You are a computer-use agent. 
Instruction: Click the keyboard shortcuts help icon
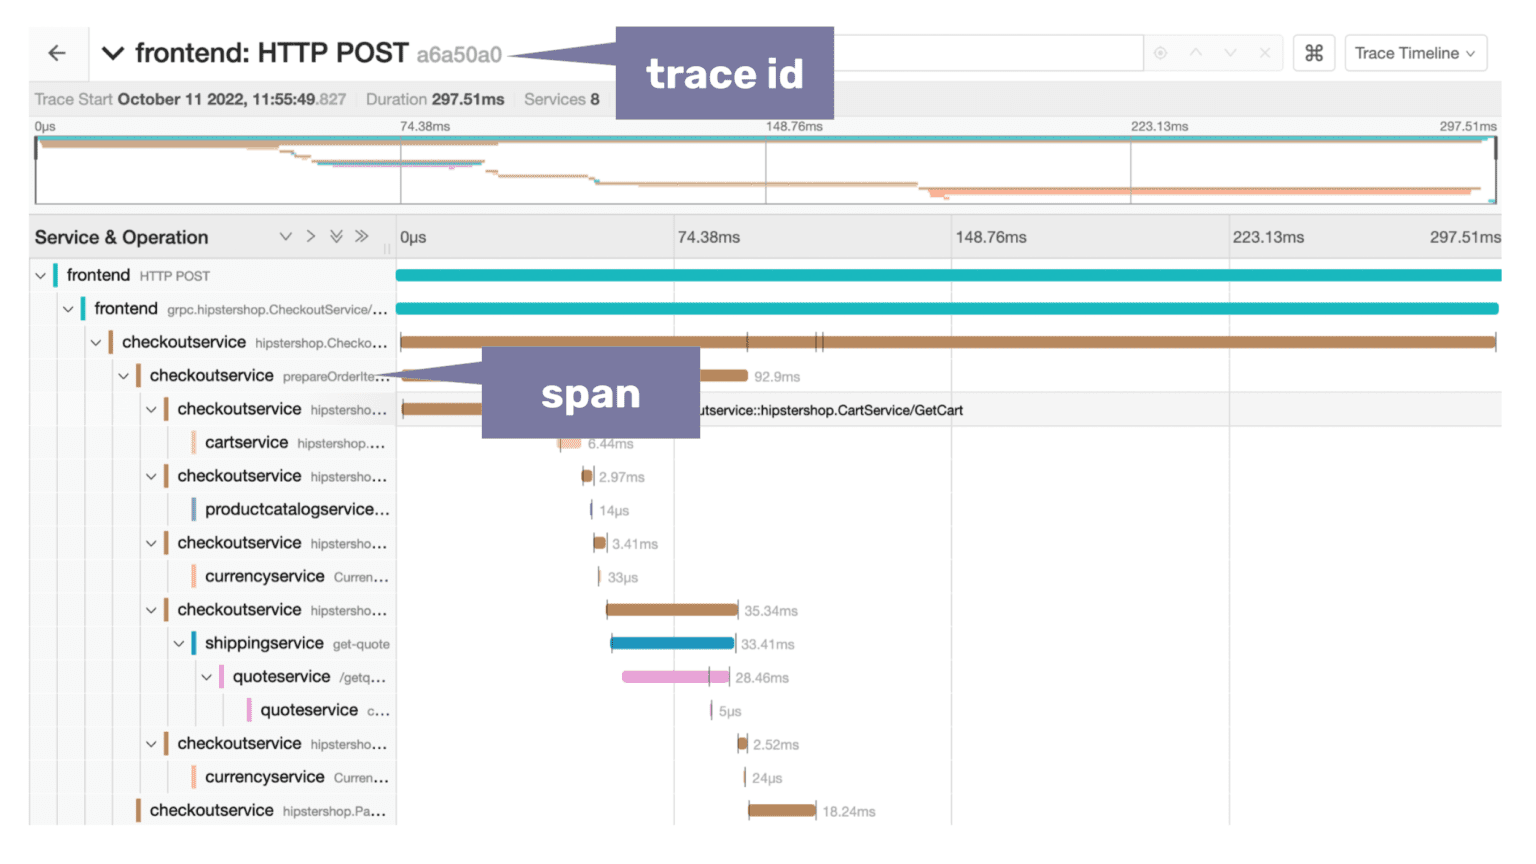point(1313,53)
